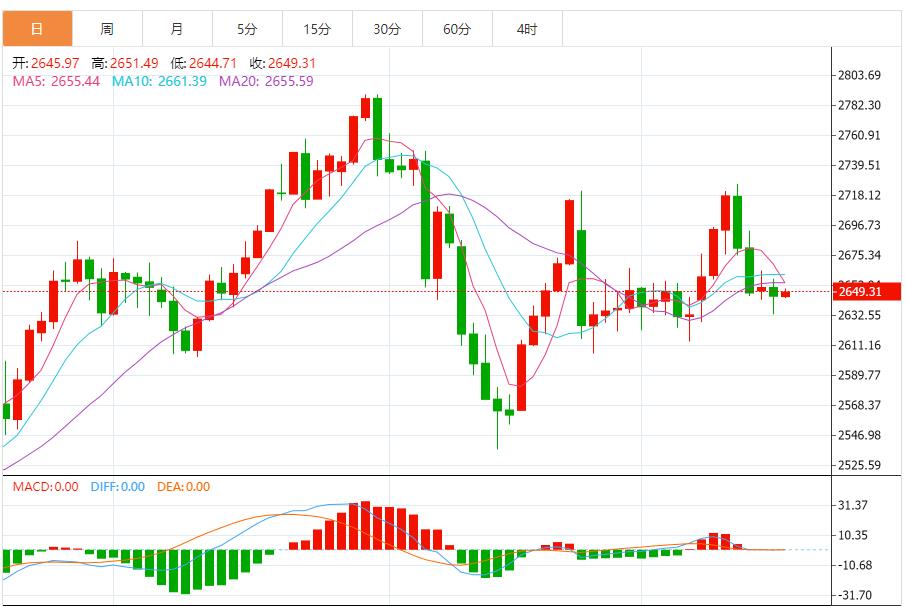
Task: Click the tallest red MACD histogram bar
Action: point(365,525)
